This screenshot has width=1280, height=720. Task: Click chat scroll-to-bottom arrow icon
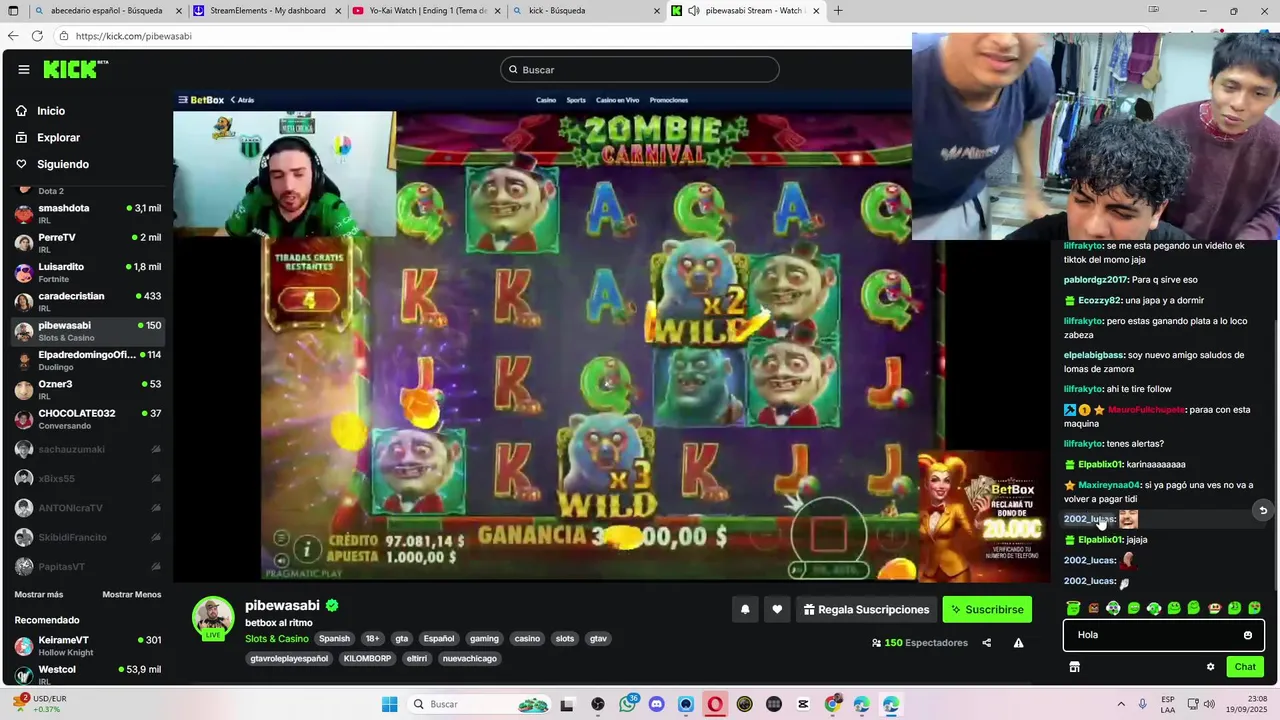pyautogui.click(x=1263, y=510)
